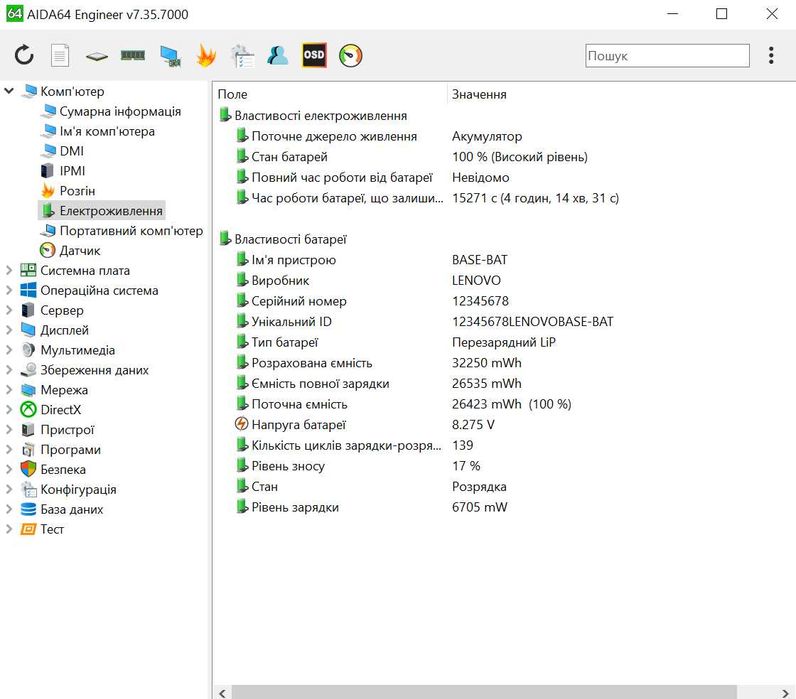Screen dimensions: 796x699
Task: Click the horizontal scrollbar right arrow
Action: point(785,692)
